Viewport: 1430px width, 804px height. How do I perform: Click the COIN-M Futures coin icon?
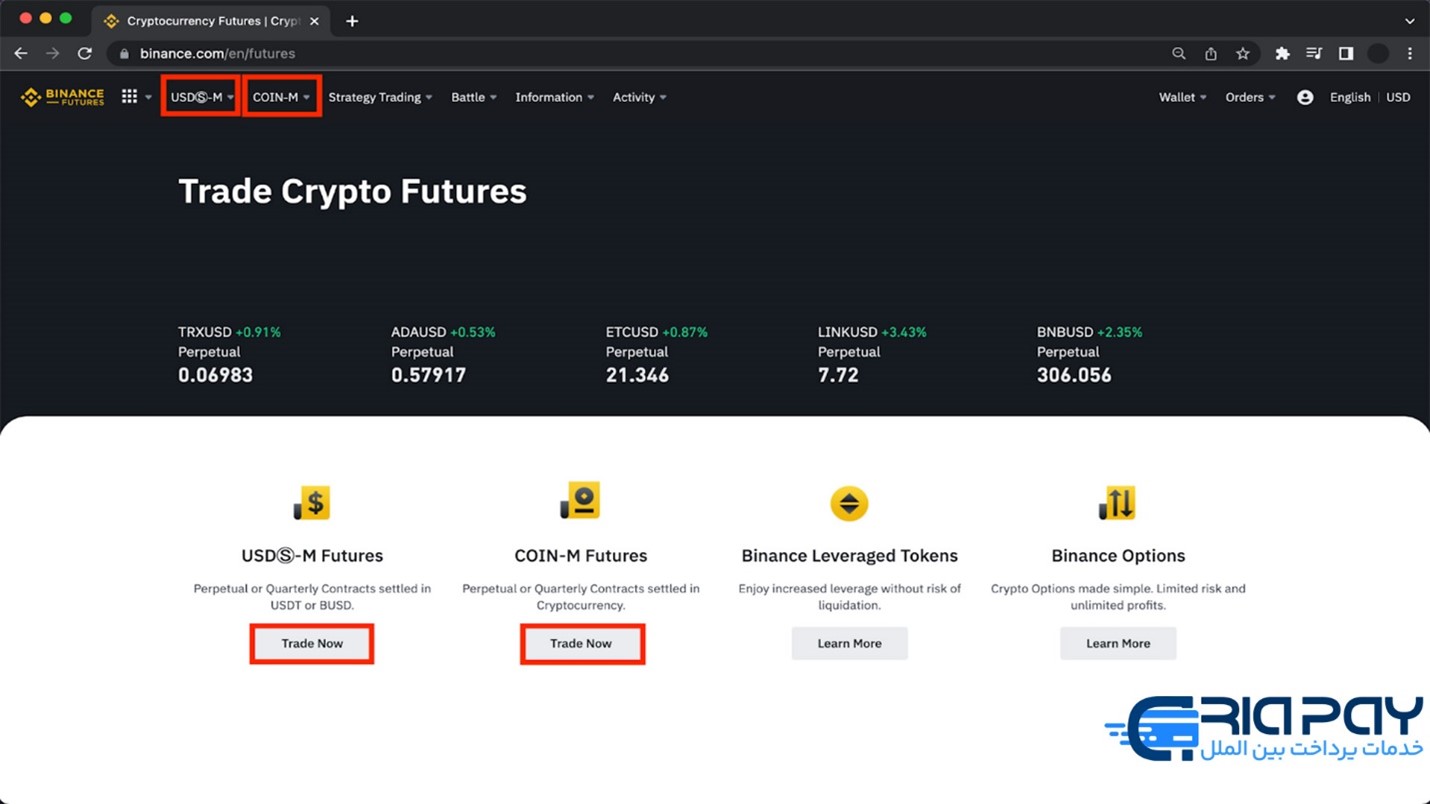pos(580,501)
